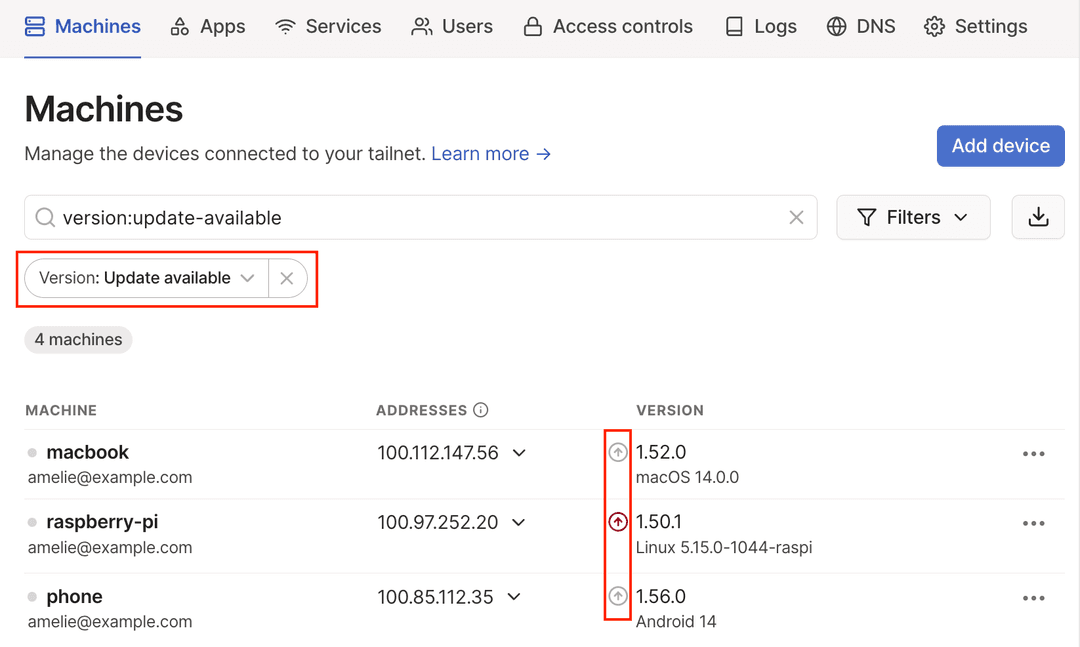This screenshot has width=1080, height=647.
Task: Click the Add device button
Action: click(x=1000, y=146)
